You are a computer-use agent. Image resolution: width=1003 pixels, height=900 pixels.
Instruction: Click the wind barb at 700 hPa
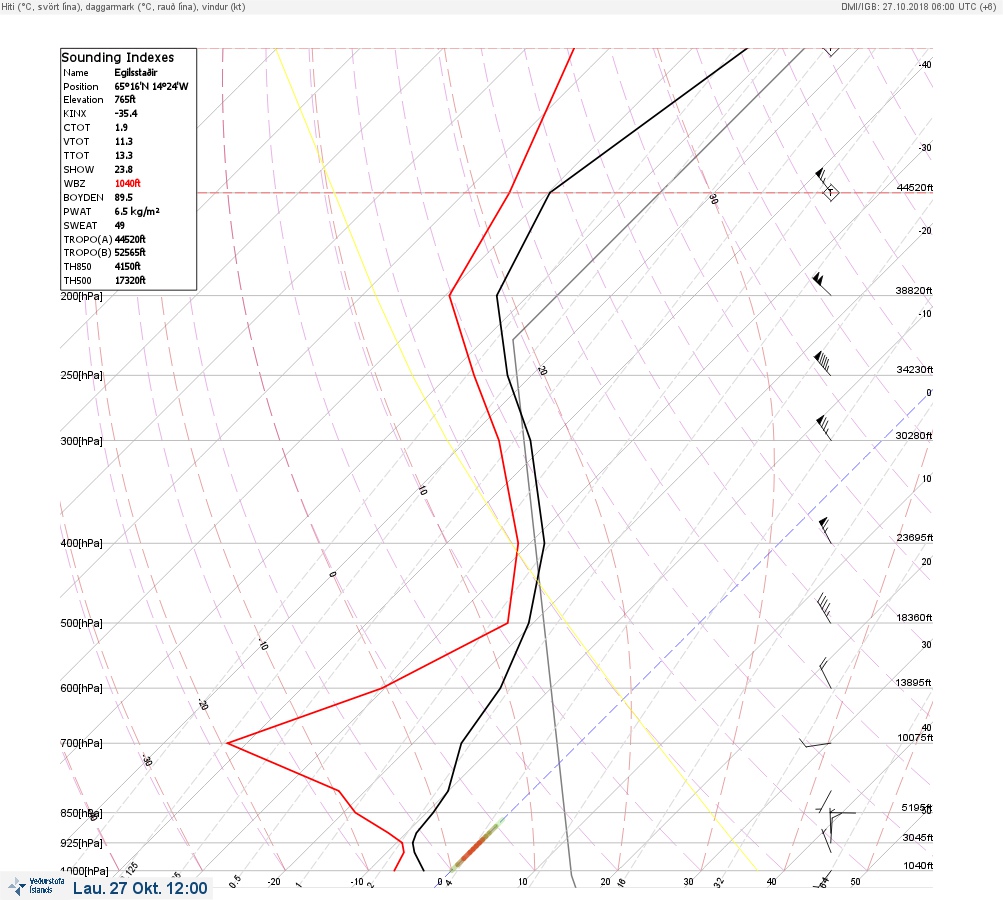816,743
